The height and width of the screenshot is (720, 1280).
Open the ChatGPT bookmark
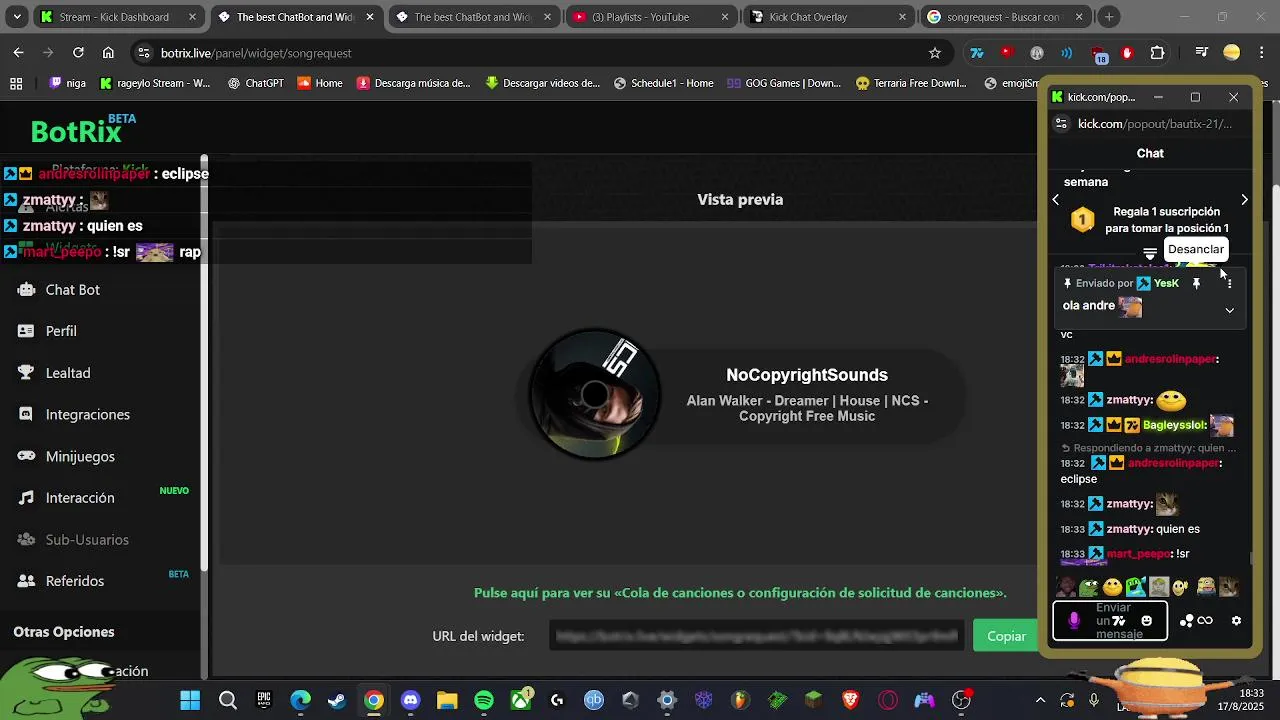pyautogui.click(x=255, y=83)
